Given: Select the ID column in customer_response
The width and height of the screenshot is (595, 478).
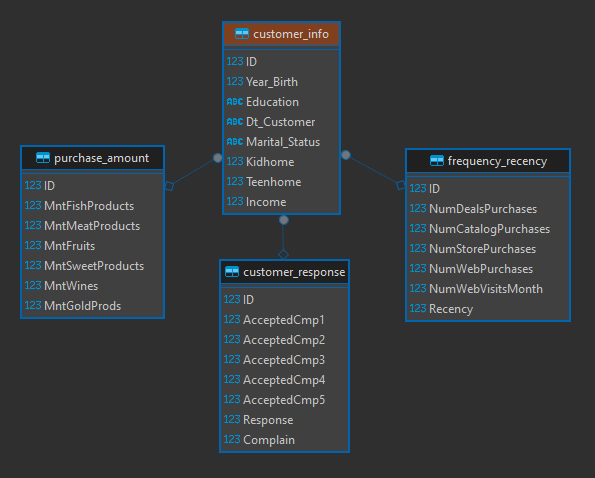Looking at the screenshot, I should 285,300.
